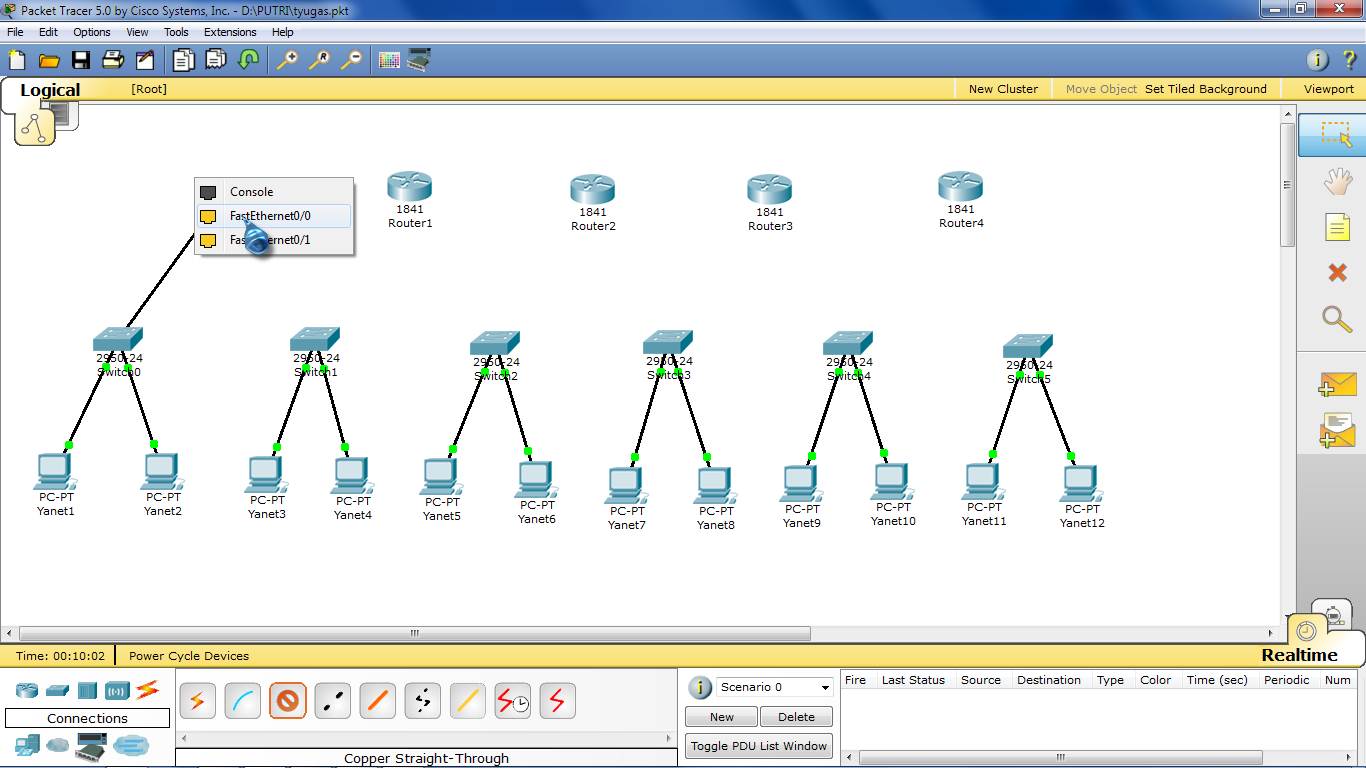Pick the Serial DTE red cable

pyautogui.click(x=557, y=702)
